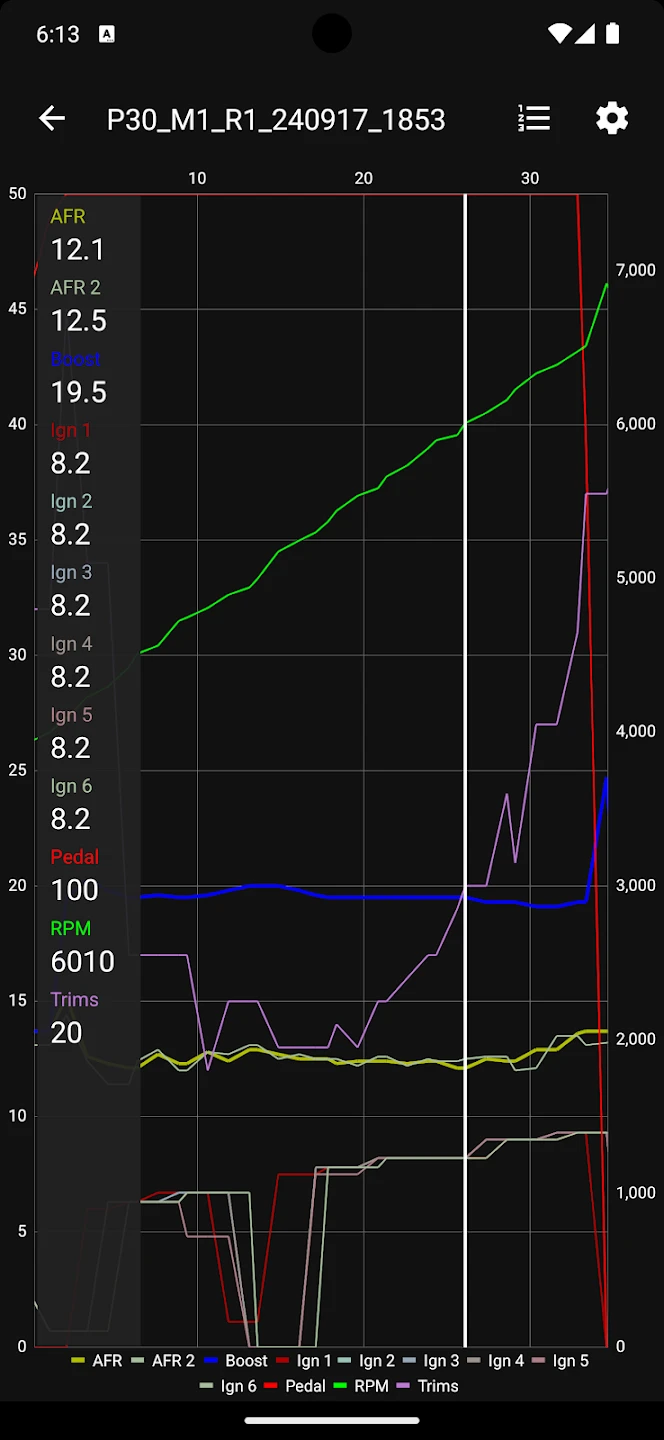Tap the keyboard indicator icon in status bar
The width and height of the screenshot is (664, 1440).
click(107, 34)
